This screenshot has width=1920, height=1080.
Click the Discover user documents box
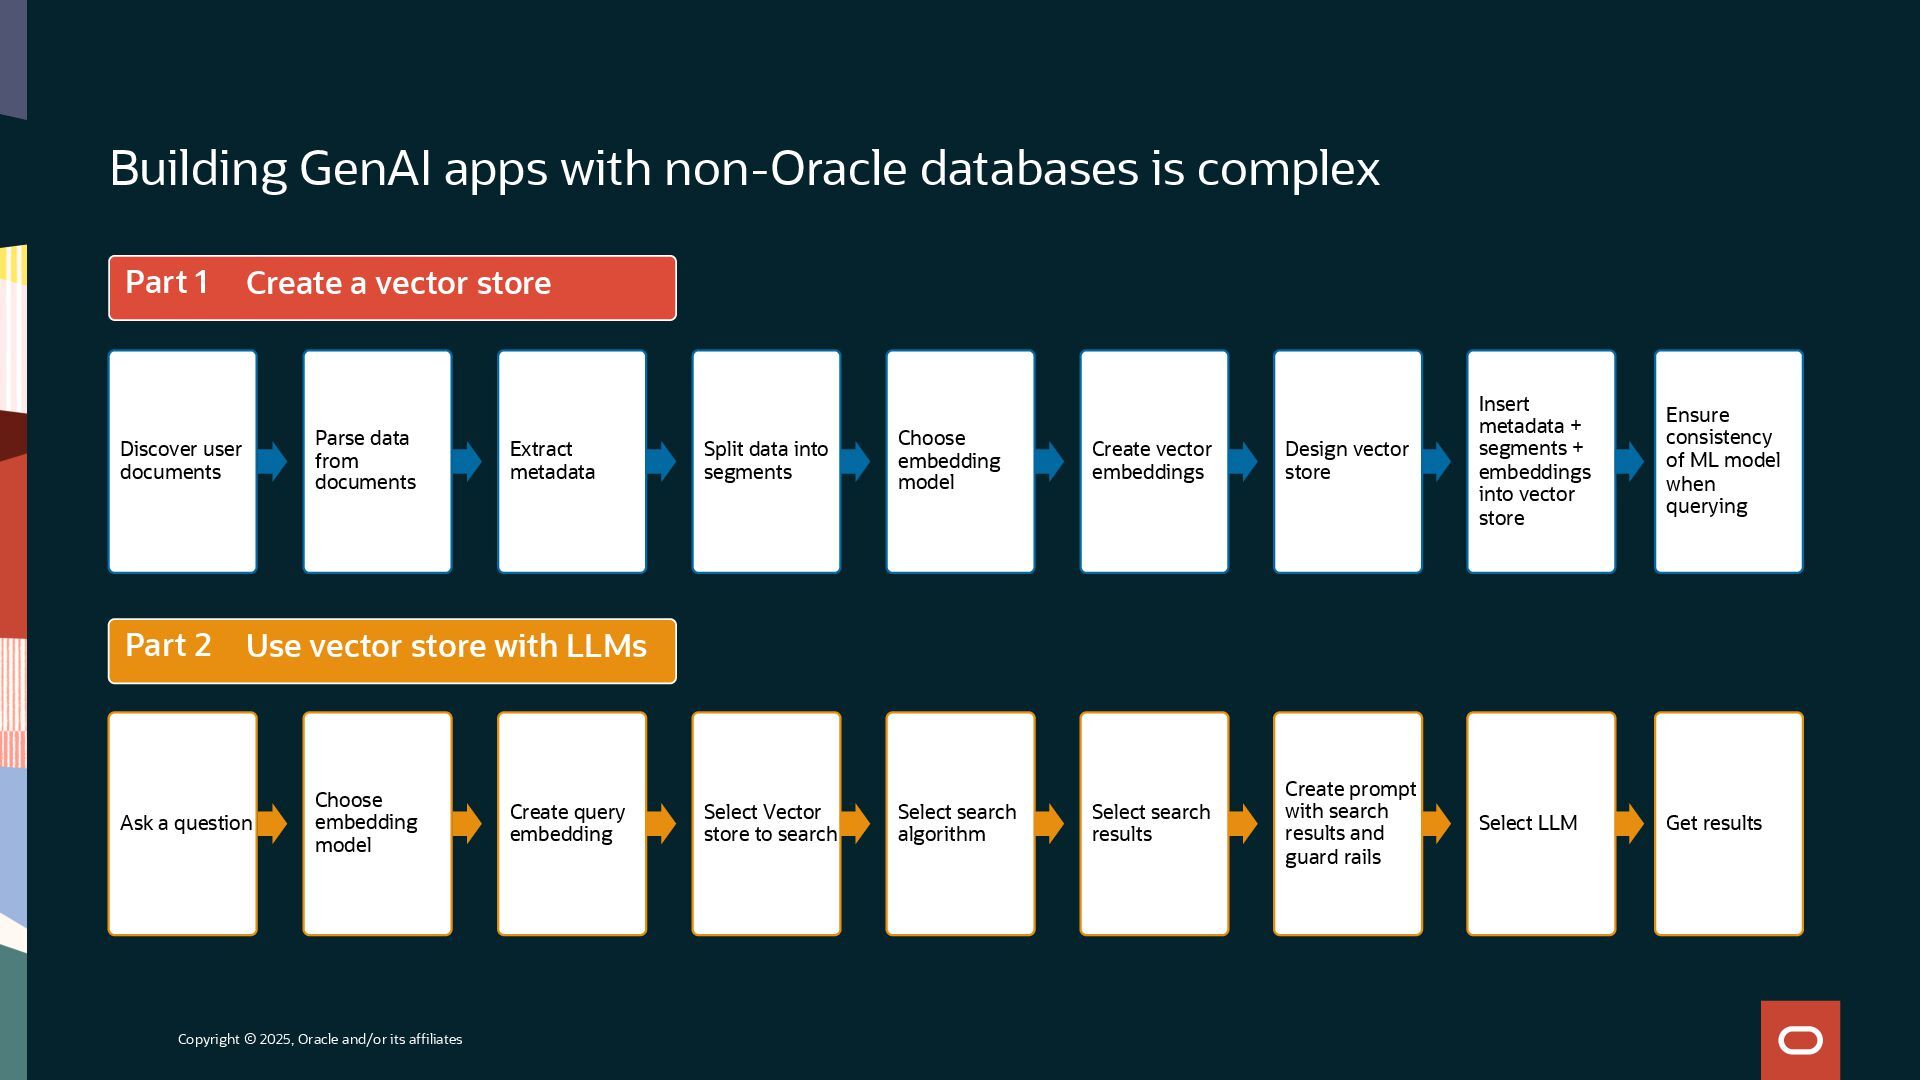[182, 461]
